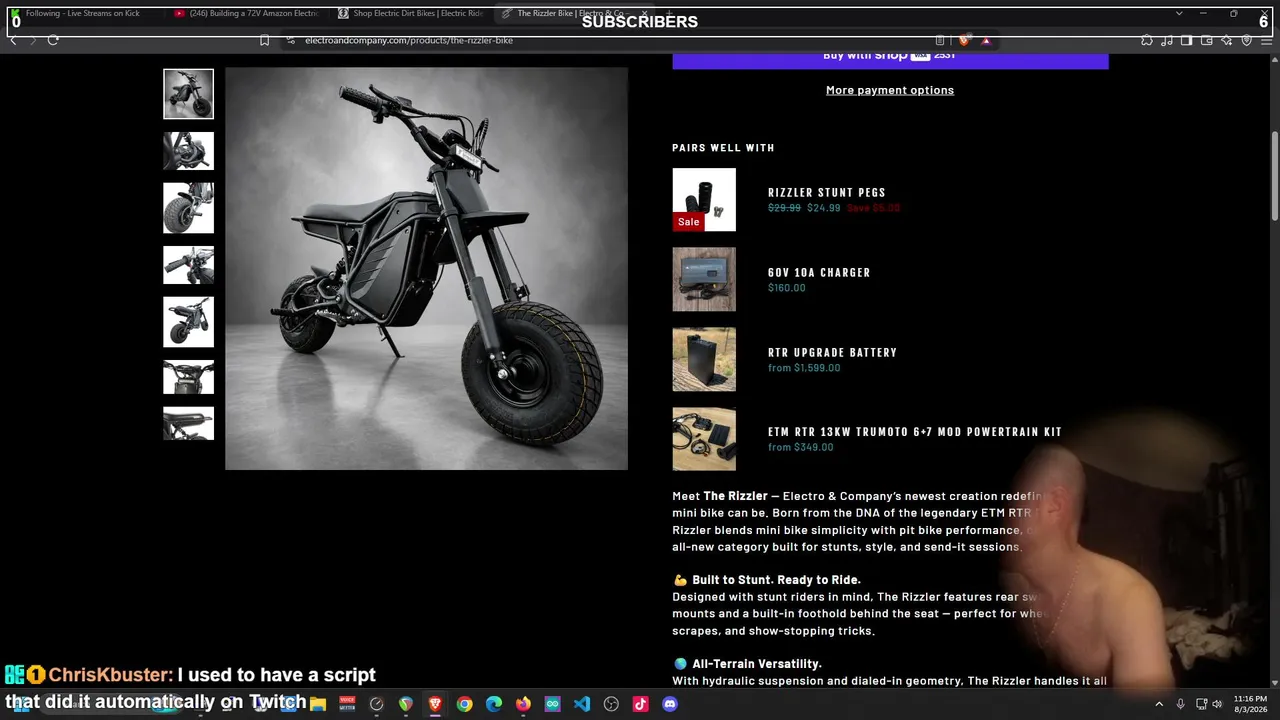Open Arduino IDE taskbar icon
1280x720 pixels.
pyautogui.click(x=552, y=704)
